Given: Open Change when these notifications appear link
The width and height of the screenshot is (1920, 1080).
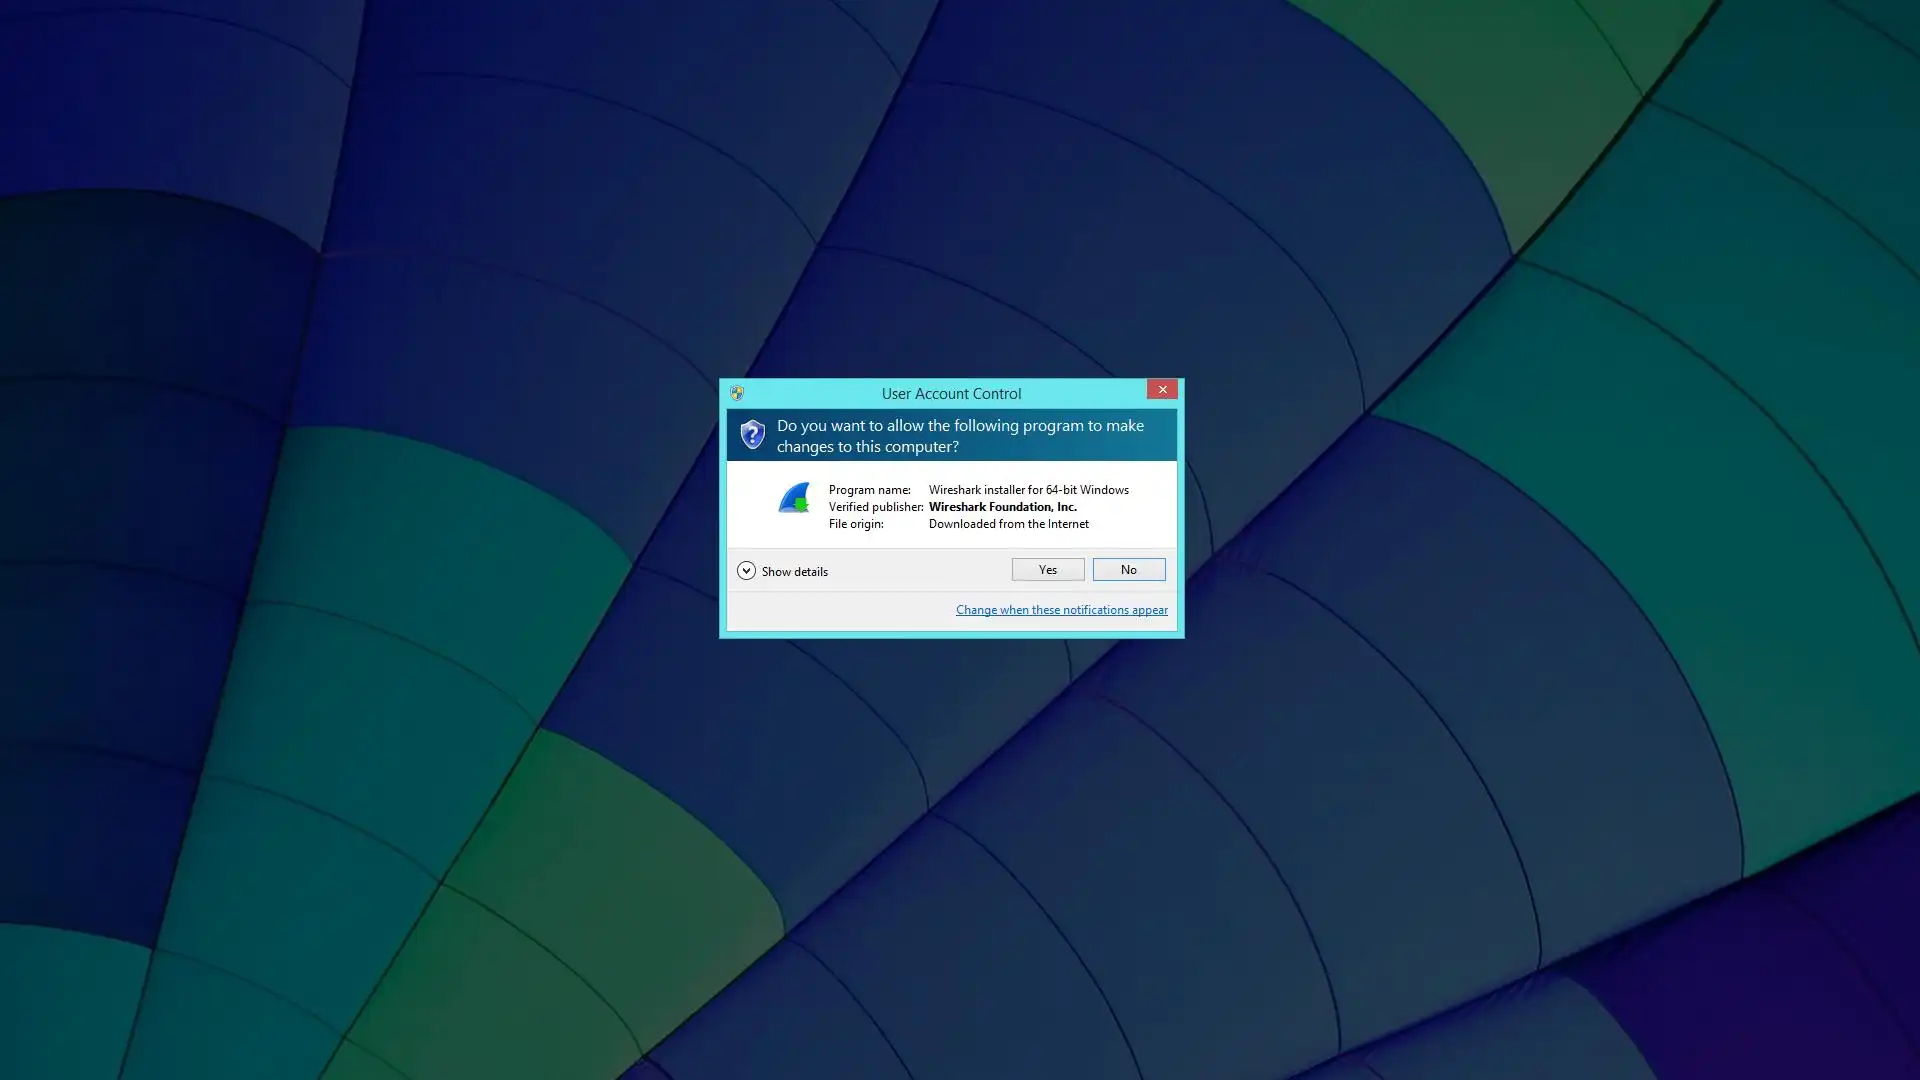Looking at the screenshot, I should tap(1061, 610).
